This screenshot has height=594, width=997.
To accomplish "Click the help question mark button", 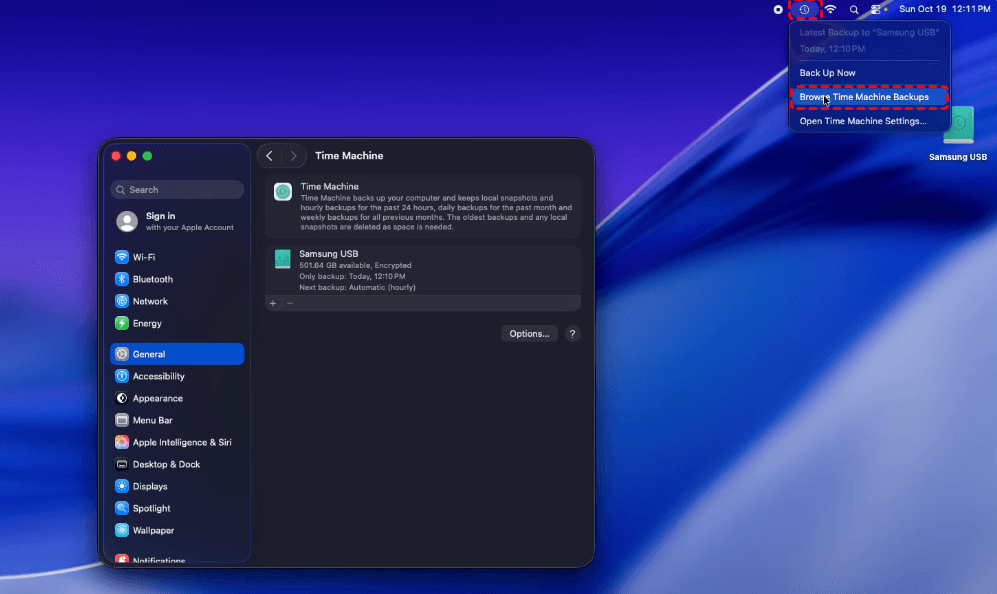I will click(572, 334).
